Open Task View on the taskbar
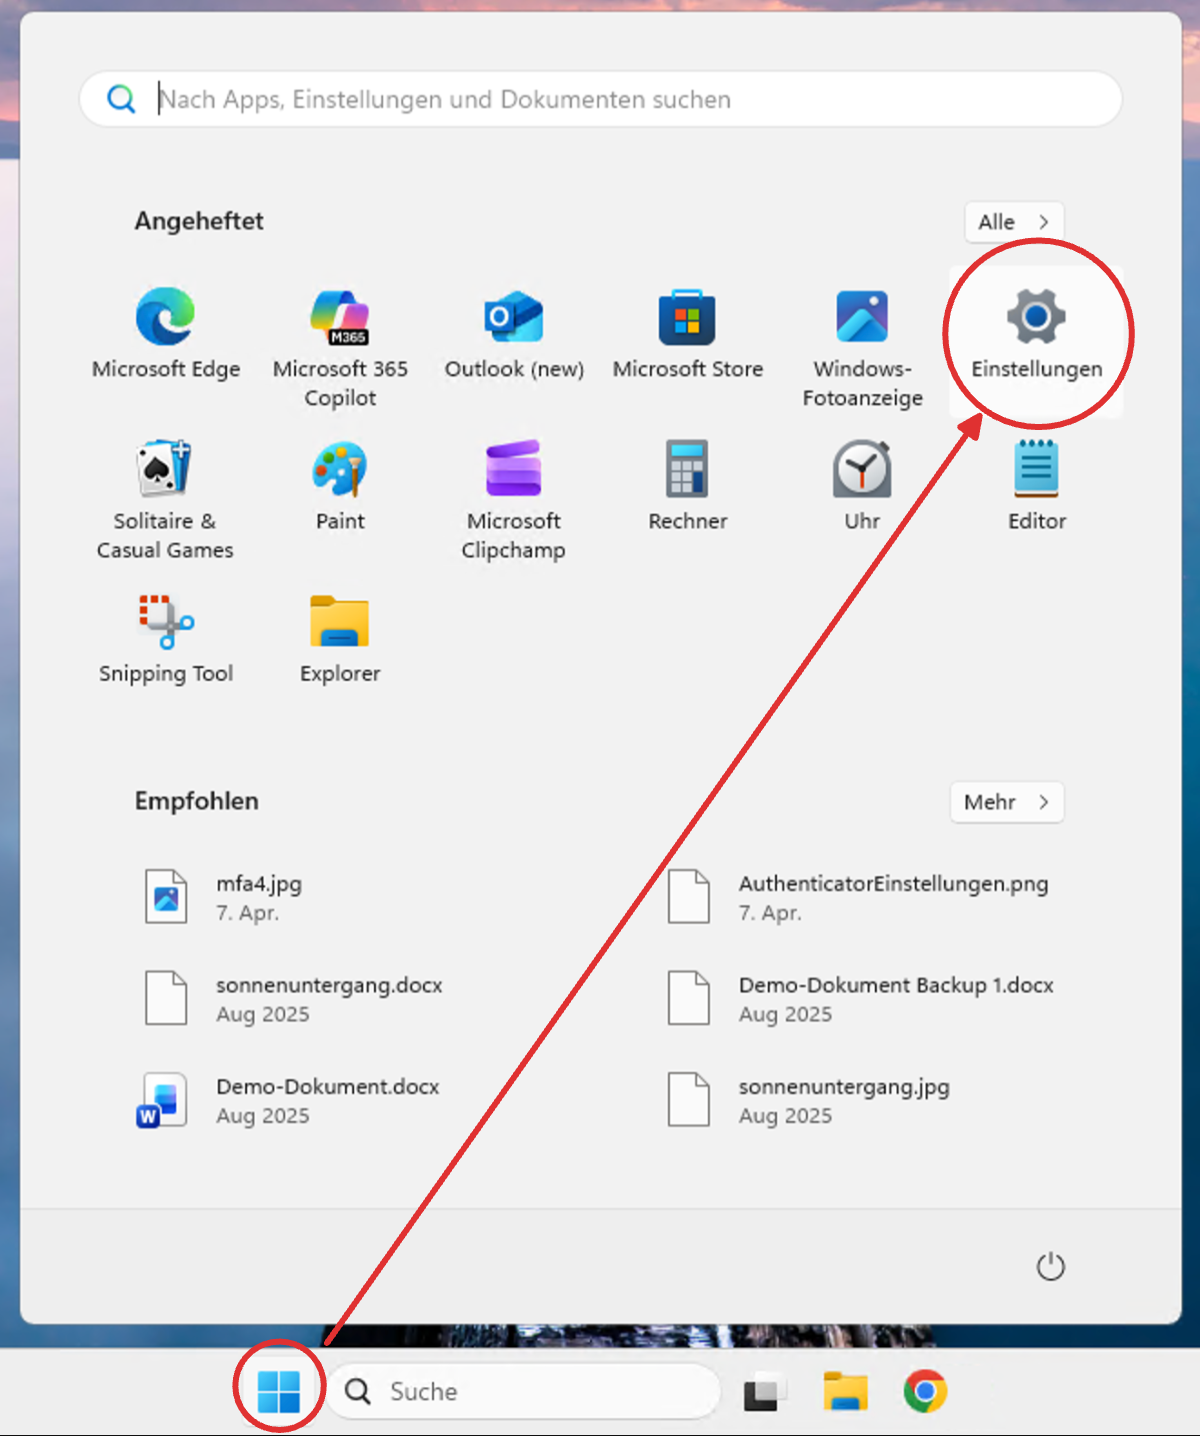This screenshot has height=1436, width=1200. click(x=762, y=1392)
